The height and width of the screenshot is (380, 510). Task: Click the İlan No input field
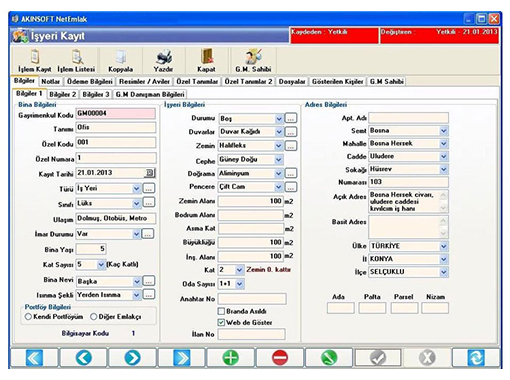point(252,334)
